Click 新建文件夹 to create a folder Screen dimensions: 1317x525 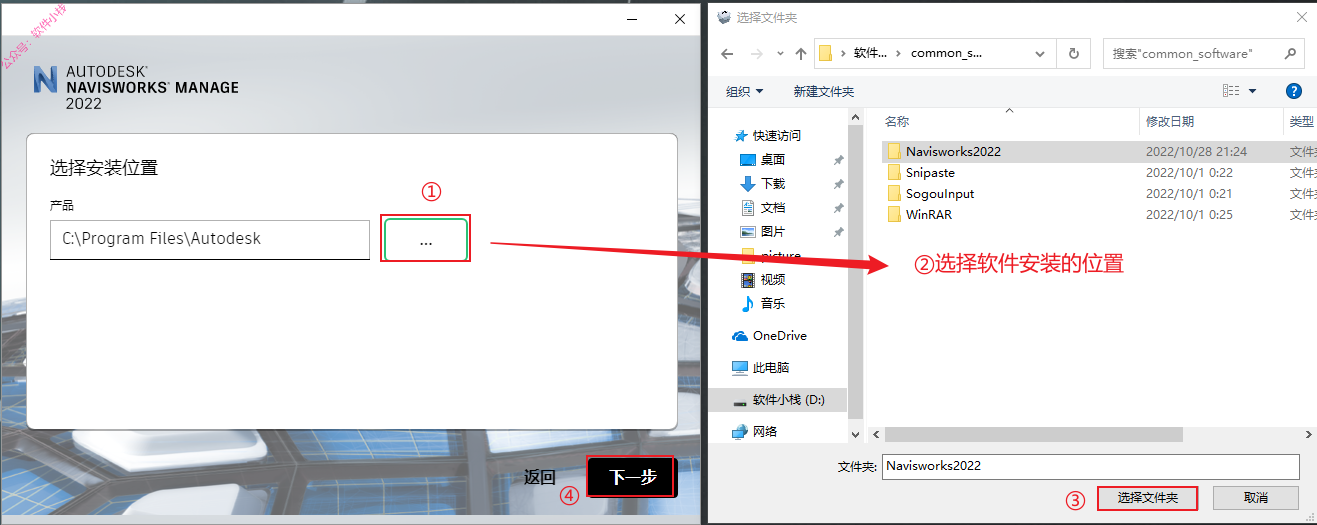coord(824,92)
